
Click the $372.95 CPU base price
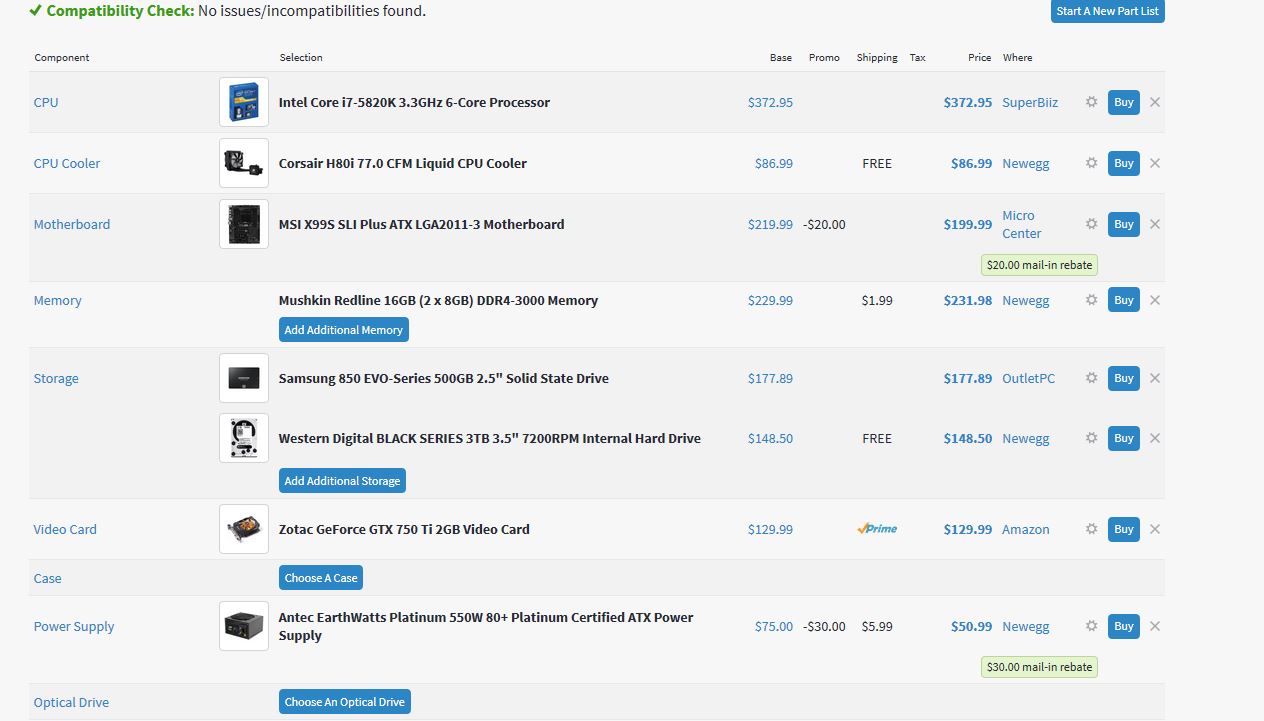coord(770,102)
